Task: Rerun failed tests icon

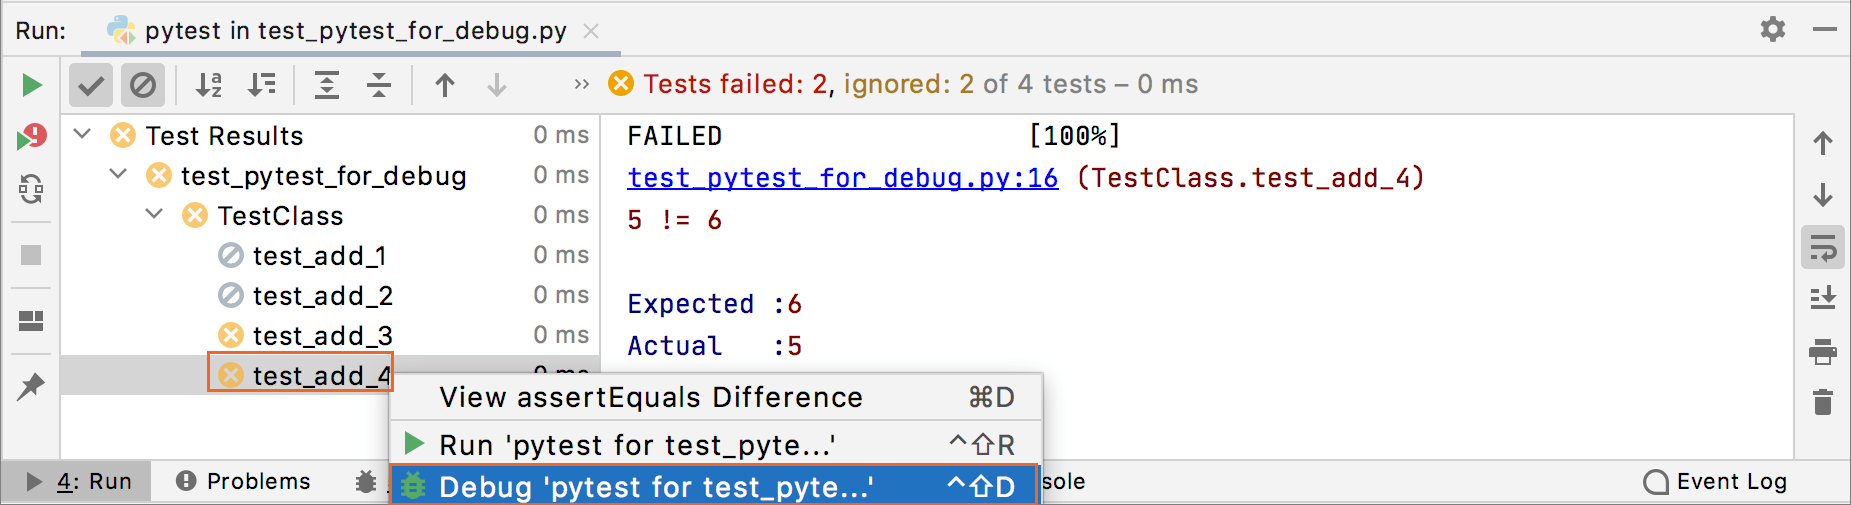Action: (32, 137)
